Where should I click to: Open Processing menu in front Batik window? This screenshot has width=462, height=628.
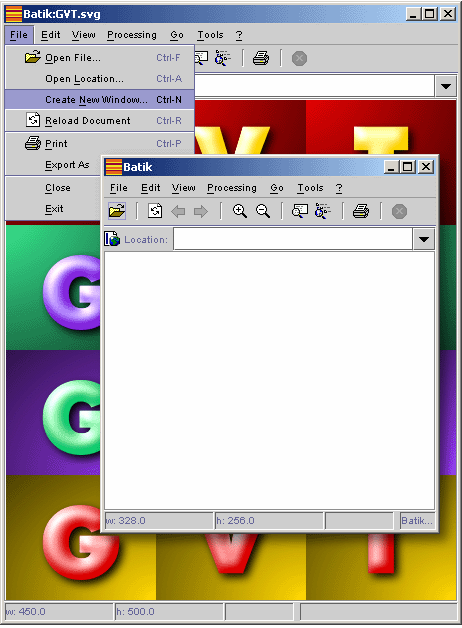point(232,188)
